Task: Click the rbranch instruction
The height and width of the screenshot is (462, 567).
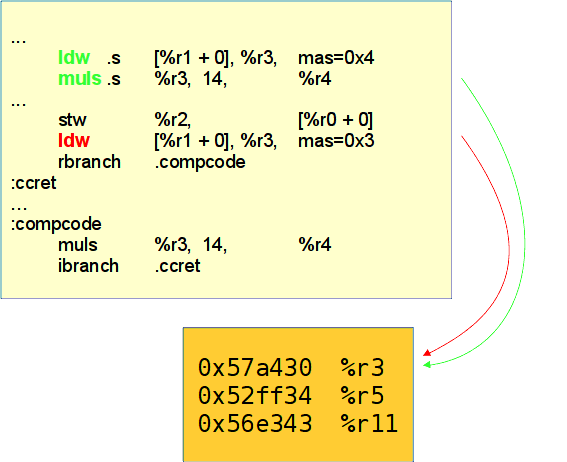Action: (x=89, y=162)
